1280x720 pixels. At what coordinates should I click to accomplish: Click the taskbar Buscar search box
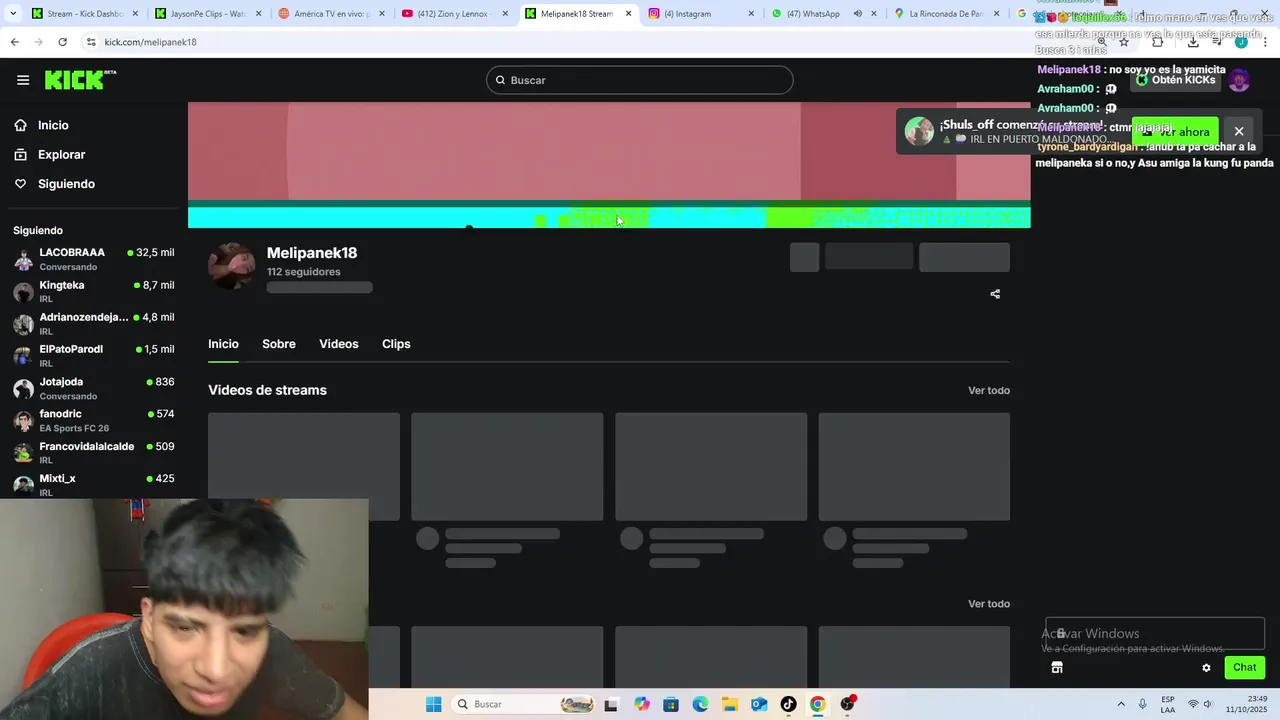[525, 704]
